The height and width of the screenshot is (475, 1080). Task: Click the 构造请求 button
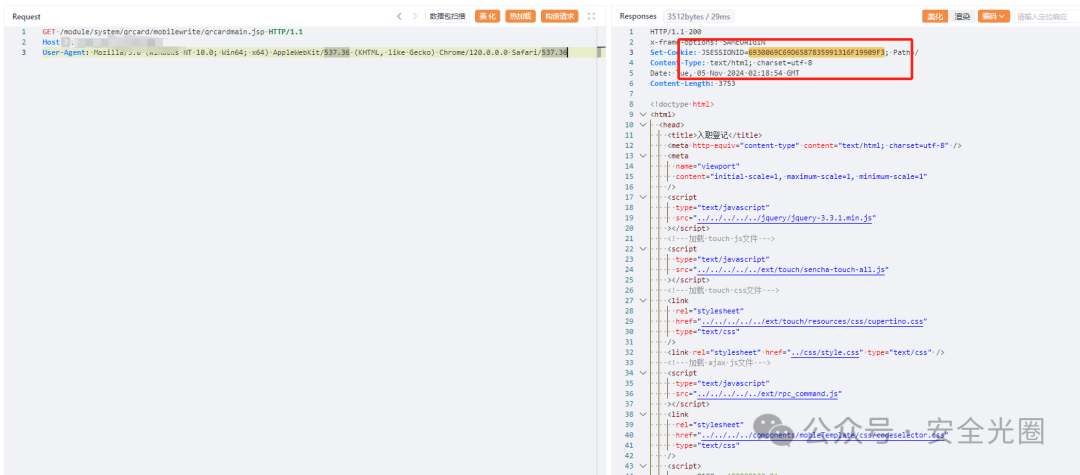[559, 16]
